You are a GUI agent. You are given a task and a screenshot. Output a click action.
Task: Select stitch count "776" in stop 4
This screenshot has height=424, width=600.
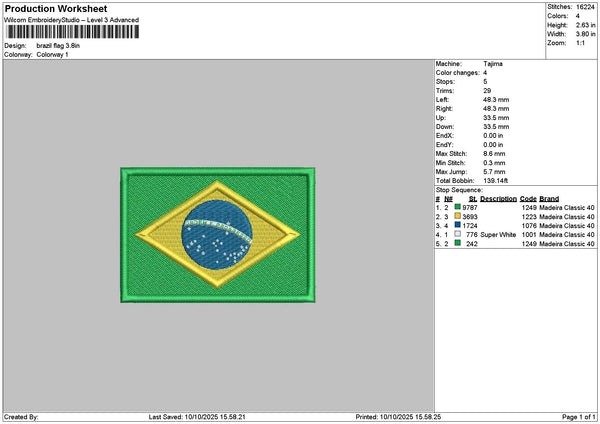coord(472,235)
